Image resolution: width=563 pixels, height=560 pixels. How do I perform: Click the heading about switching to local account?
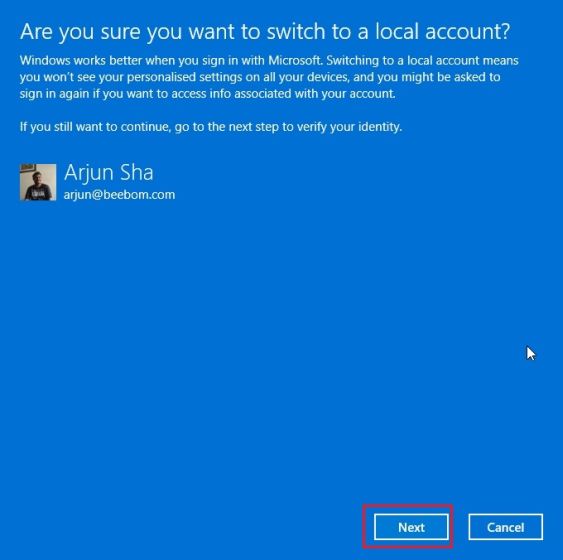pyautogui.click(x=265, y=32)
